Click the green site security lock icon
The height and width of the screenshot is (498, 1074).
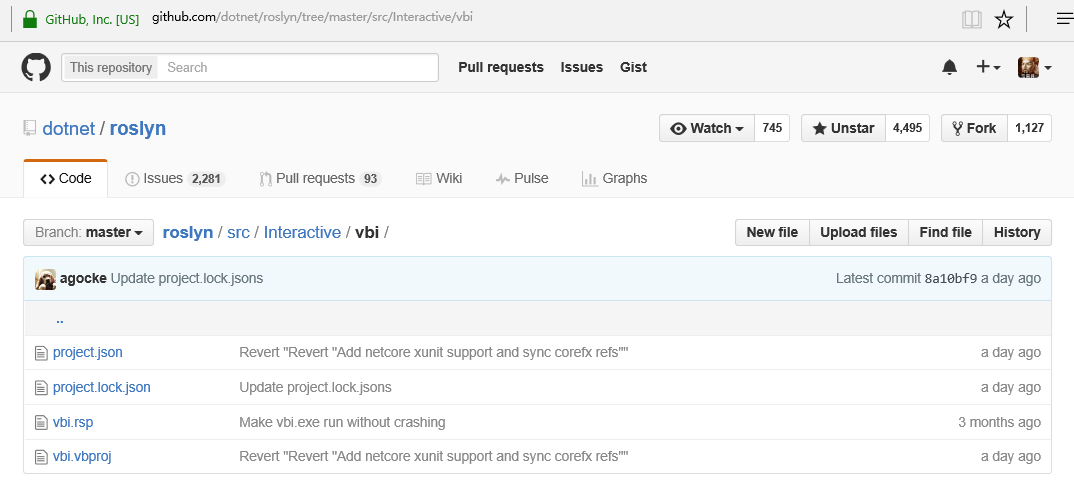point(30,19)
